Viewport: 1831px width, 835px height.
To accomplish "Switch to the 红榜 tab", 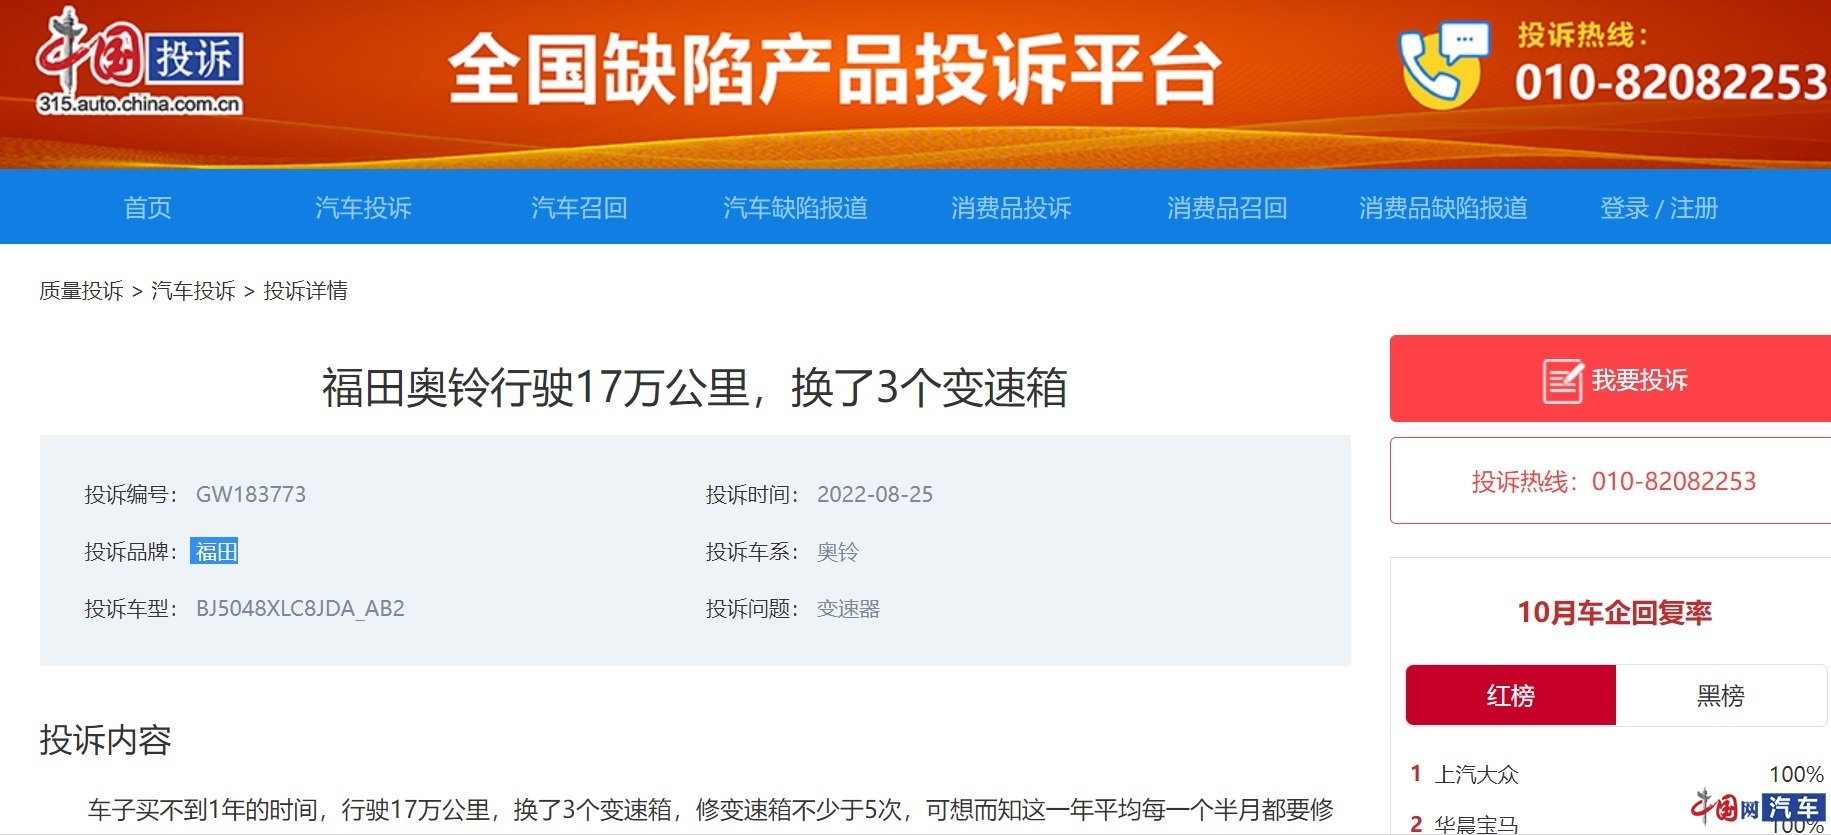I will pos(1510,695).
